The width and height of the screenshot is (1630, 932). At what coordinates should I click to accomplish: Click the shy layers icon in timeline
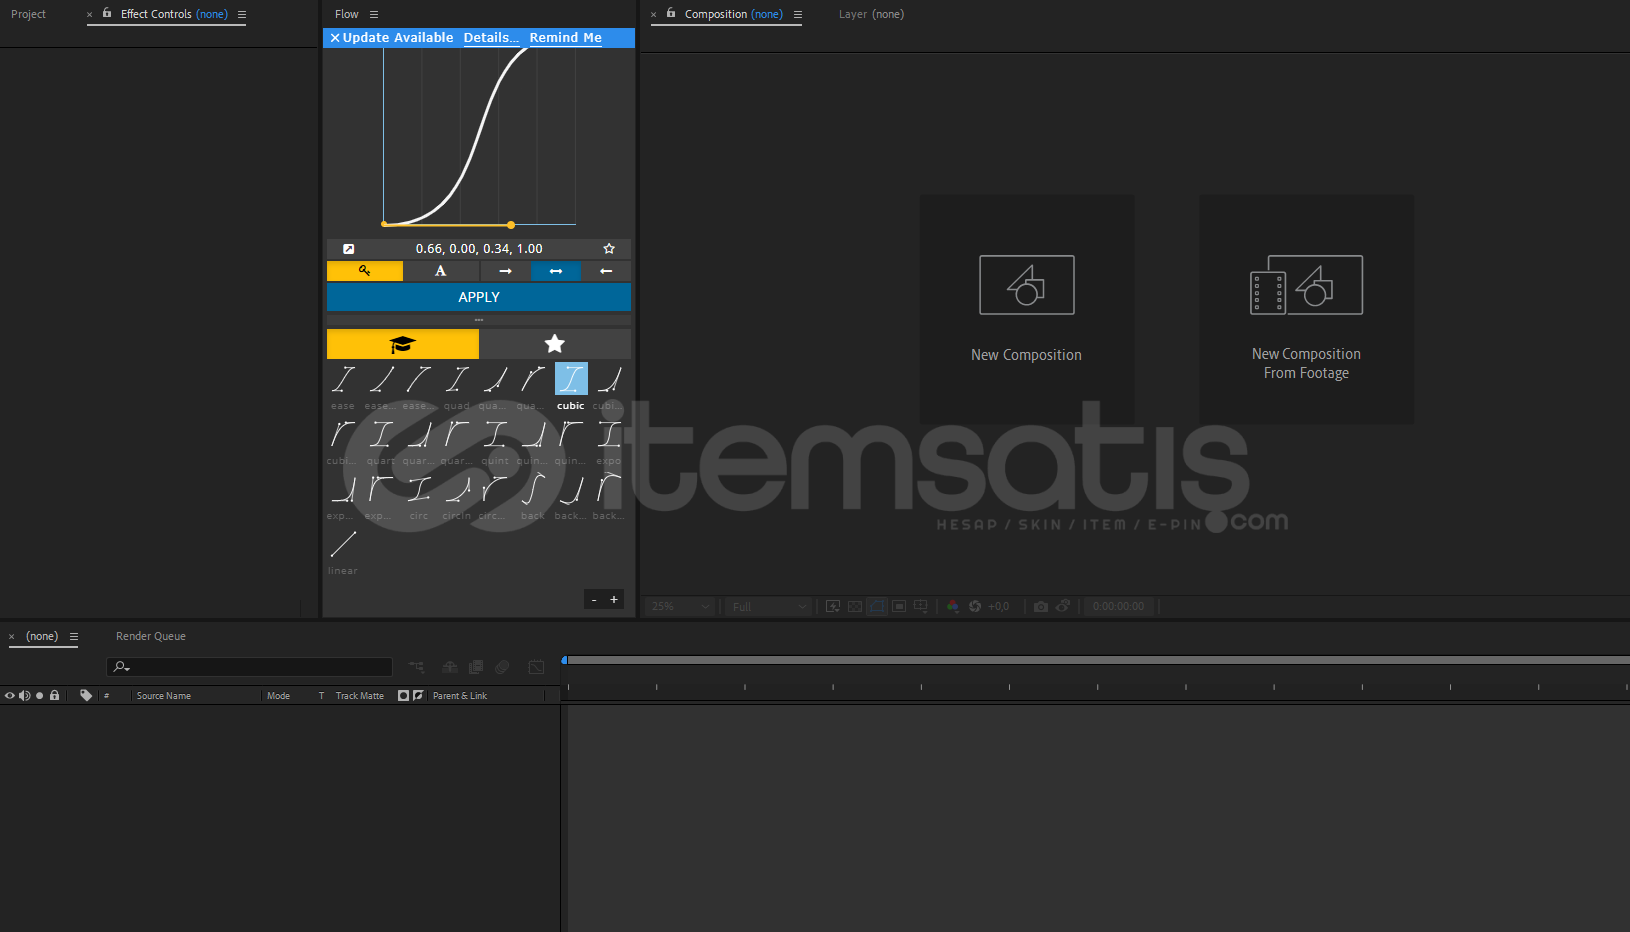coord(450,667)
